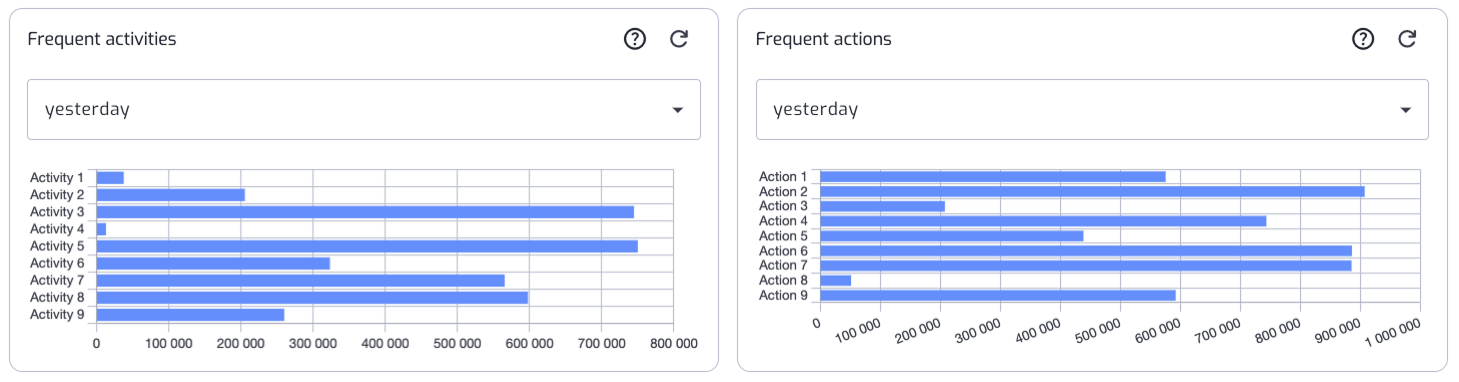This screenshot has width=1459, height=382.
Task: Select the Activity 5 bar
Action: [367, 246]
